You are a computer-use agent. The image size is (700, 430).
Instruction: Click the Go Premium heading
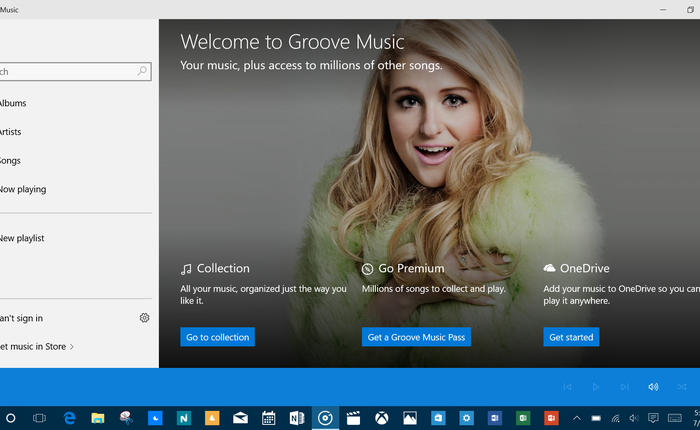[411, 268]
